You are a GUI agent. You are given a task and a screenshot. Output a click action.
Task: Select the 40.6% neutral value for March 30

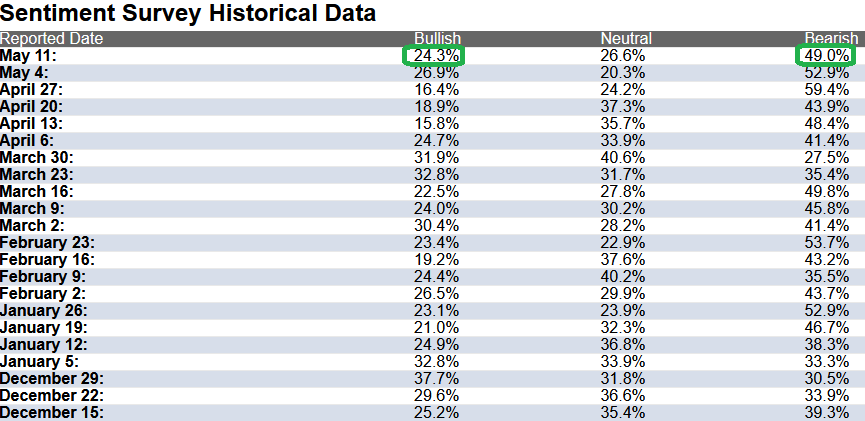click(x=622, y=158)
